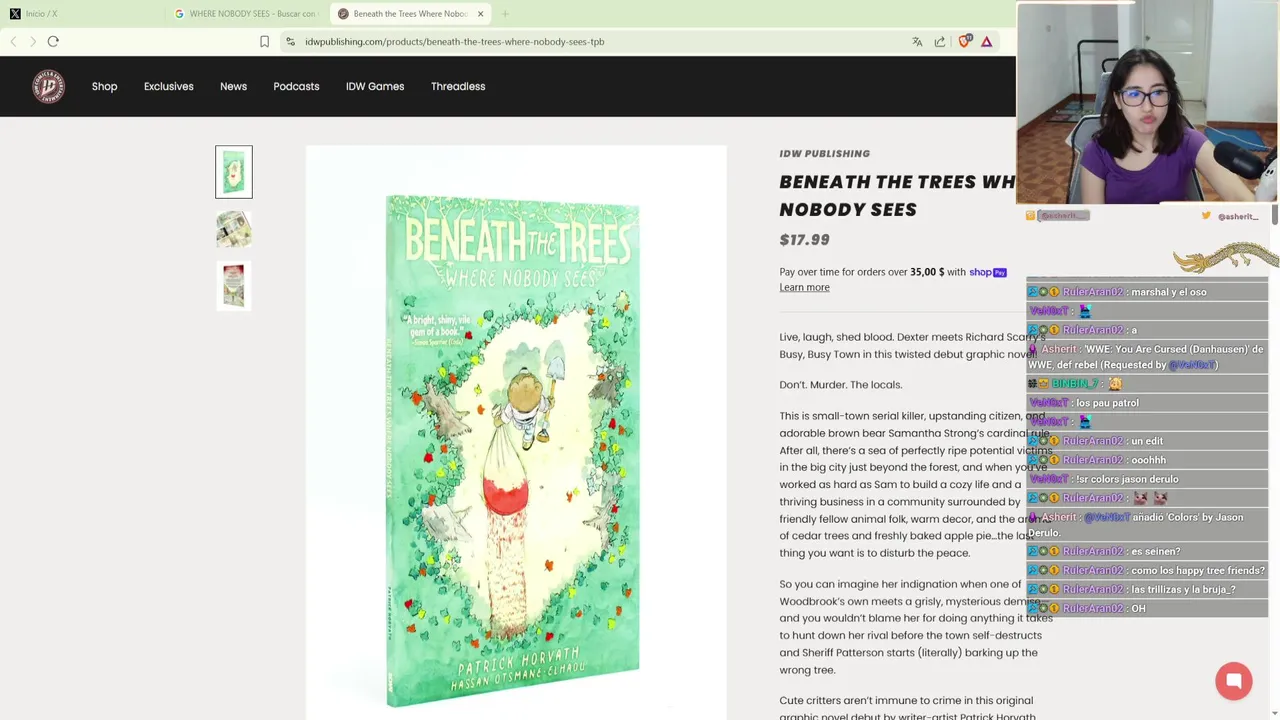
Task: Click the Shop Pay badge
Action: coord(988,272)
